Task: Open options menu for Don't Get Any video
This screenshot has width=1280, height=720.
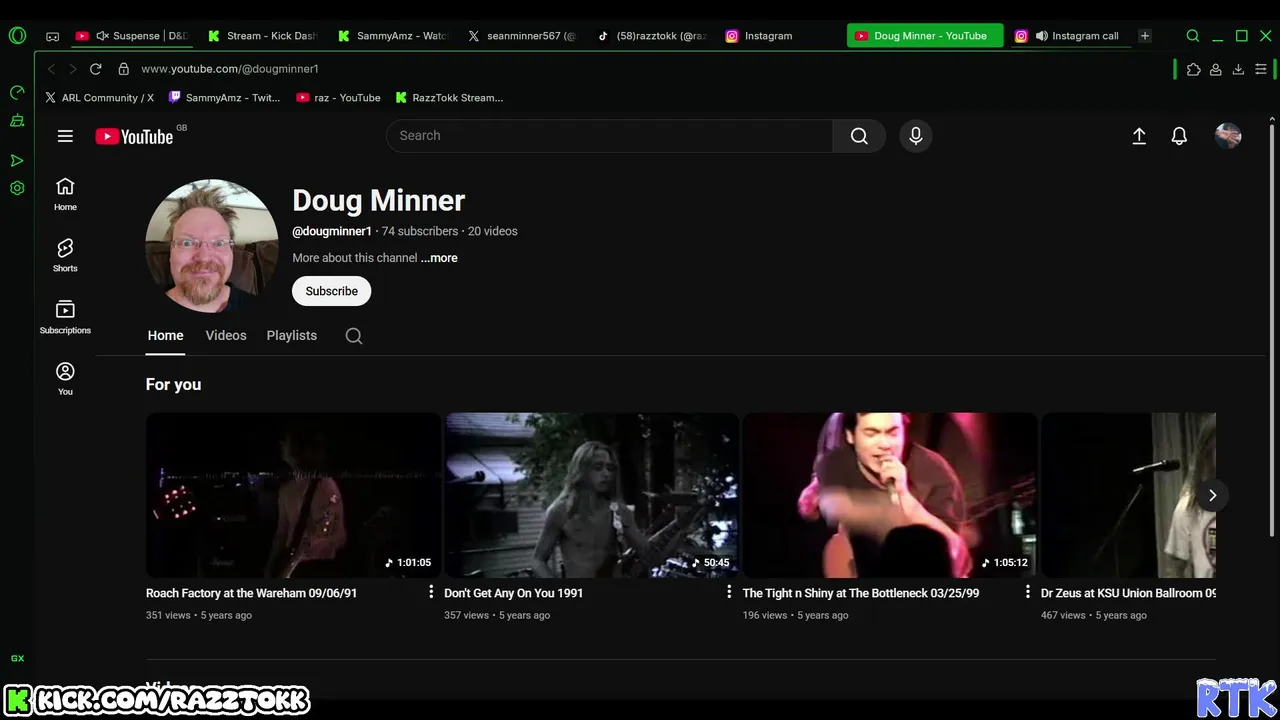Action: pyautogui.click(x=729, y=593)
